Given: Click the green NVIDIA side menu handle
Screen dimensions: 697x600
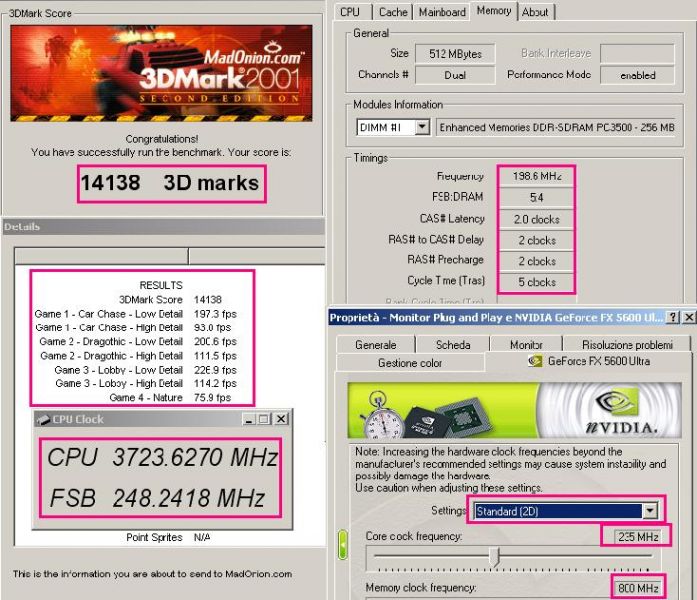Looking at the screenshot, I should pos(343,544).
